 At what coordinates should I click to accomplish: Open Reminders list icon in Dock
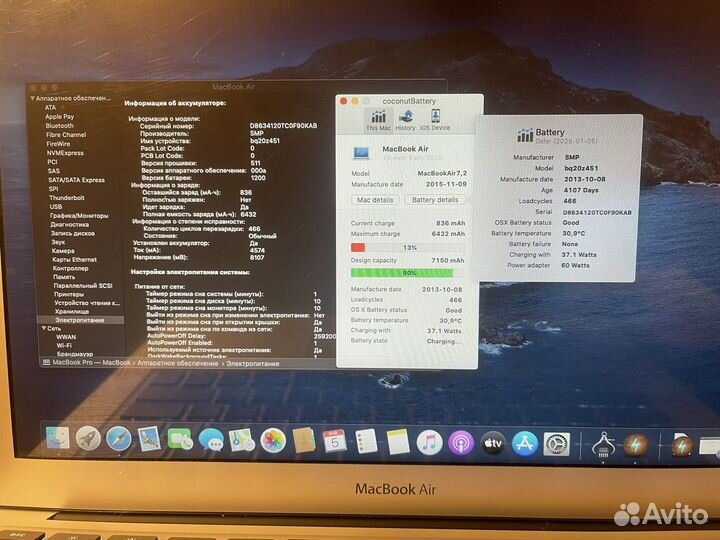click(366, 442)
